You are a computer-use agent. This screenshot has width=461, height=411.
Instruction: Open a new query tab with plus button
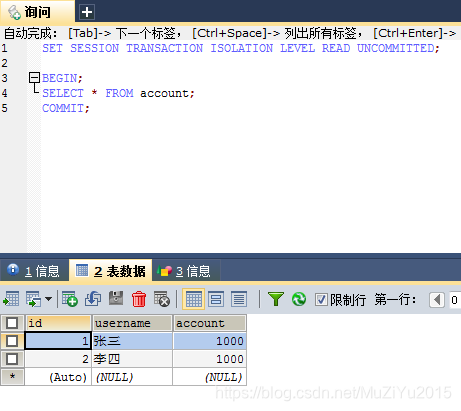click(x=87, y=12)
